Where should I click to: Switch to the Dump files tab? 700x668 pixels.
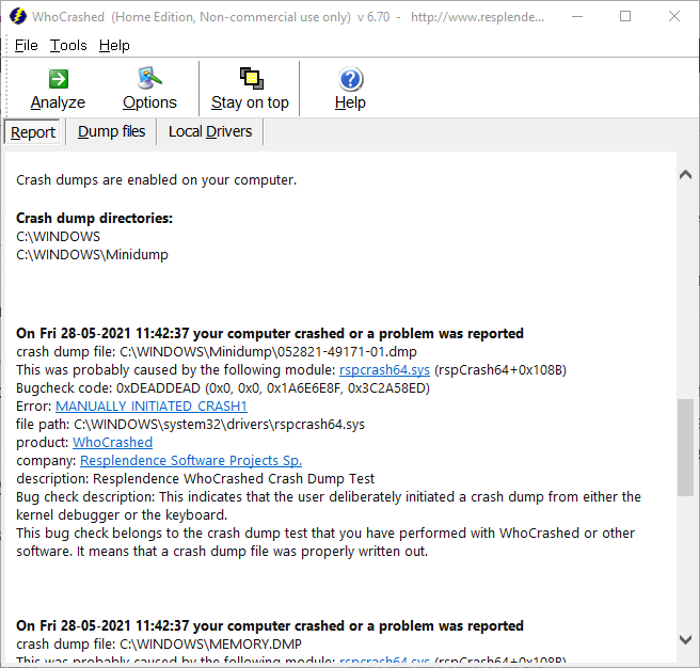tap(112, 132)
